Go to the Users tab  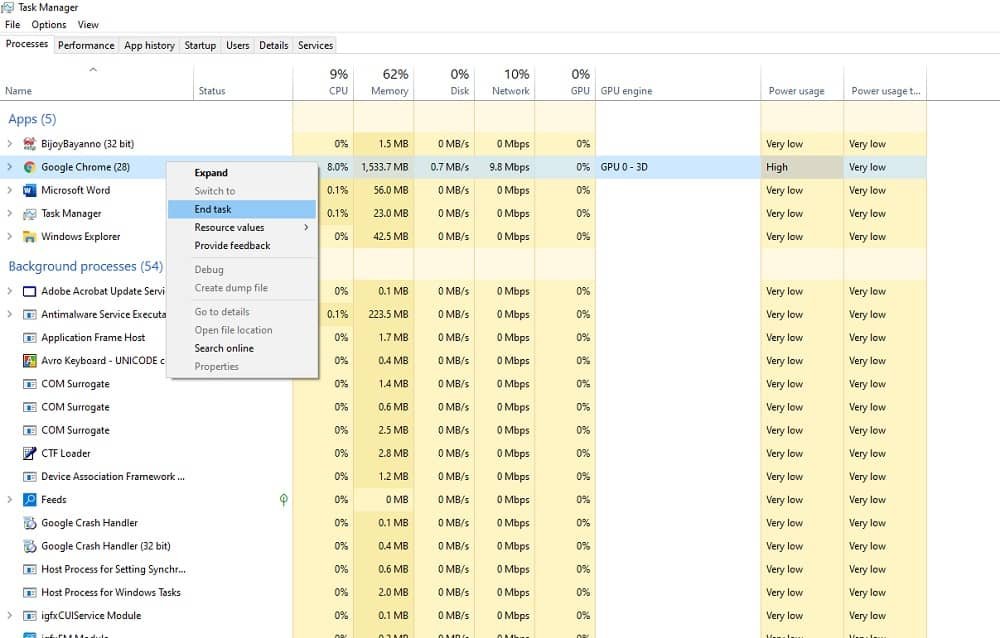(238, 45)
